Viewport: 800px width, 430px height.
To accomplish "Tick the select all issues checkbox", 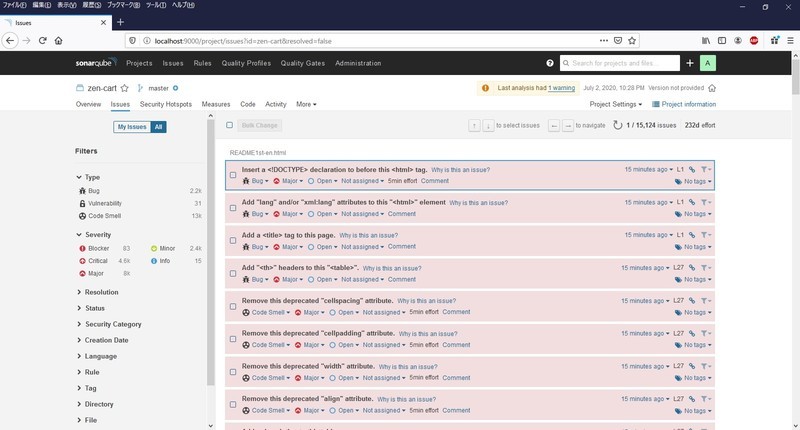I will coord(230,125).
